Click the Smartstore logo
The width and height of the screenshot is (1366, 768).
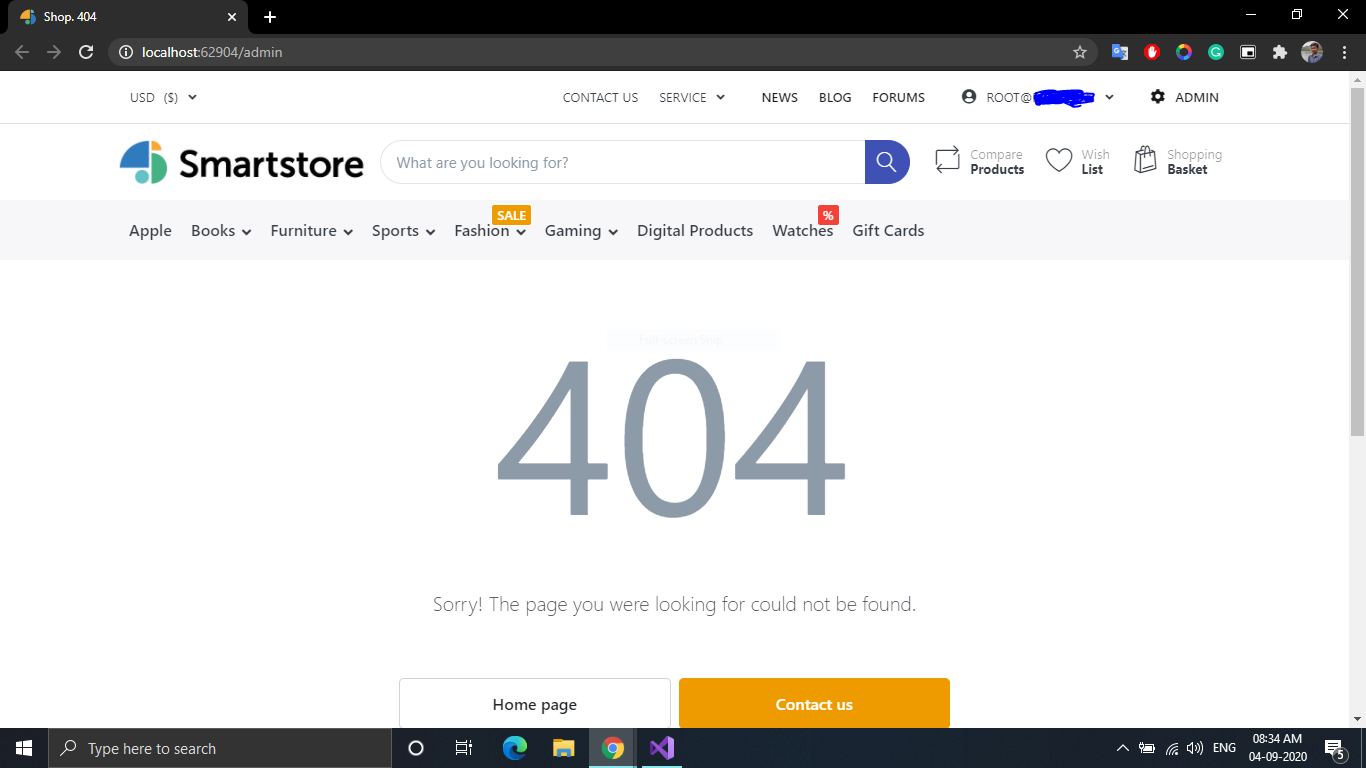point(240,162)
